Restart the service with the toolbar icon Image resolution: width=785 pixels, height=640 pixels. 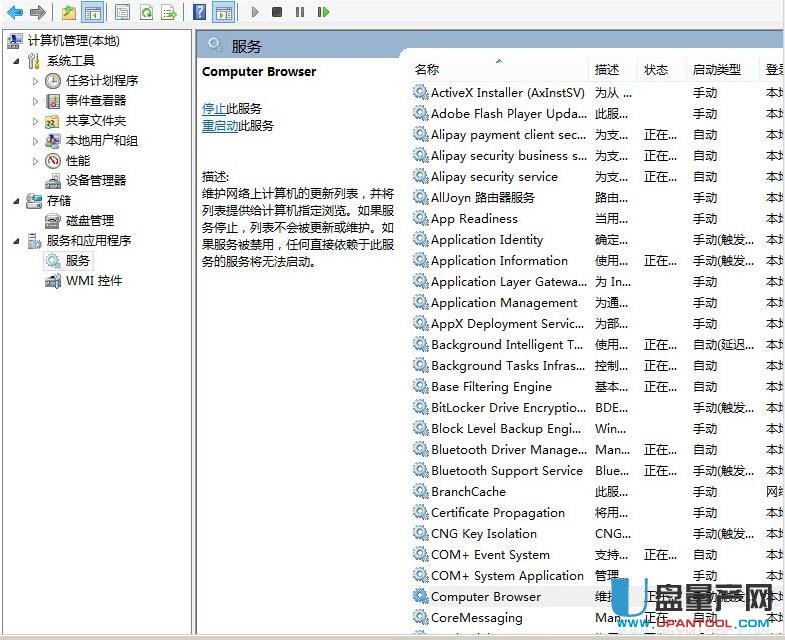pyautogui.click(x=323, y=12)
